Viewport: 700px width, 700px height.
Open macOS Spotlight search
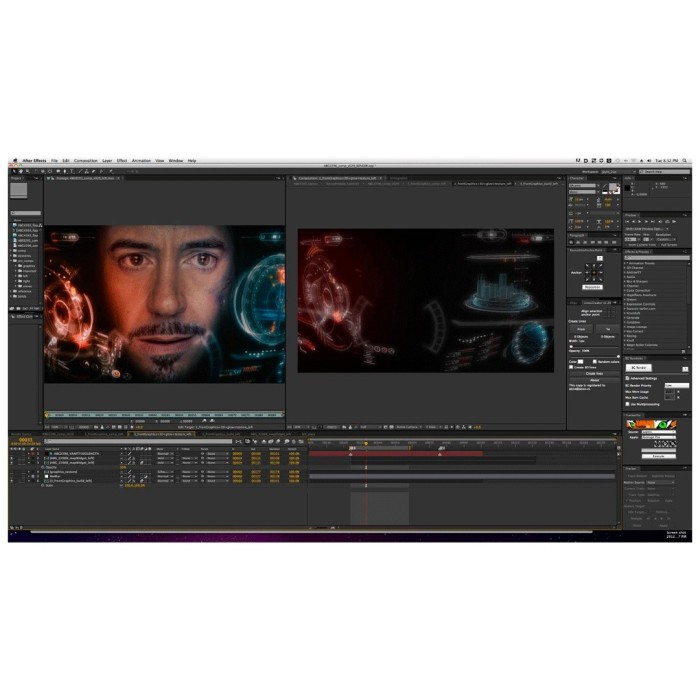click(684, 161)
